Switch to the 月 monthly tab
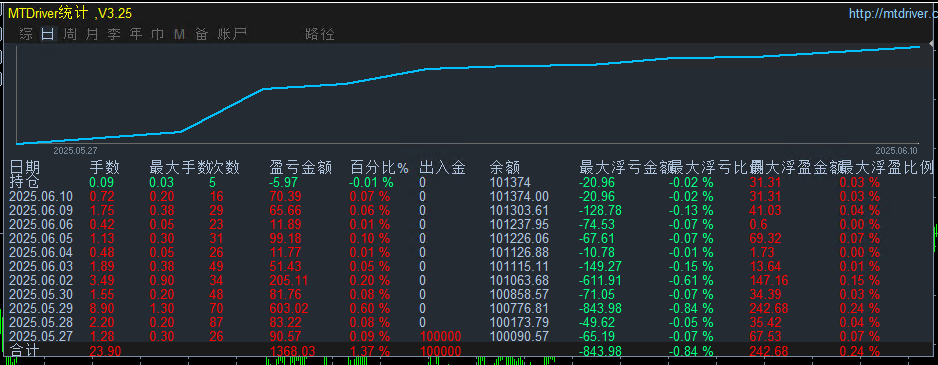This screenshot has width=938, height=365. (x=92, y=34)
